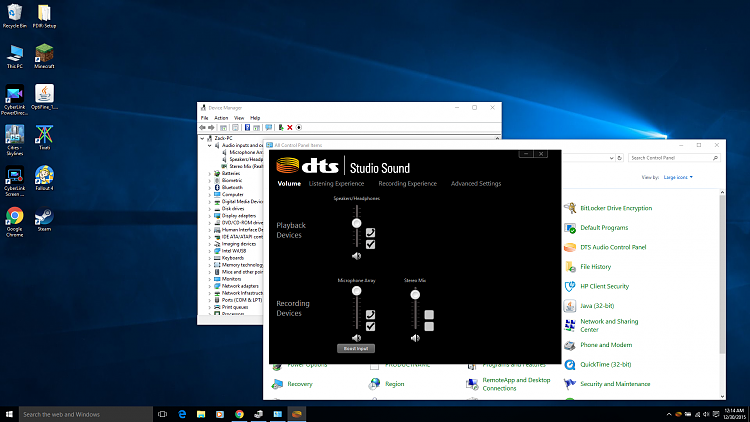This screenshot has height=422, width=750.
Task: Open the Recording Experience tab
Action: (x=408, y=184)
